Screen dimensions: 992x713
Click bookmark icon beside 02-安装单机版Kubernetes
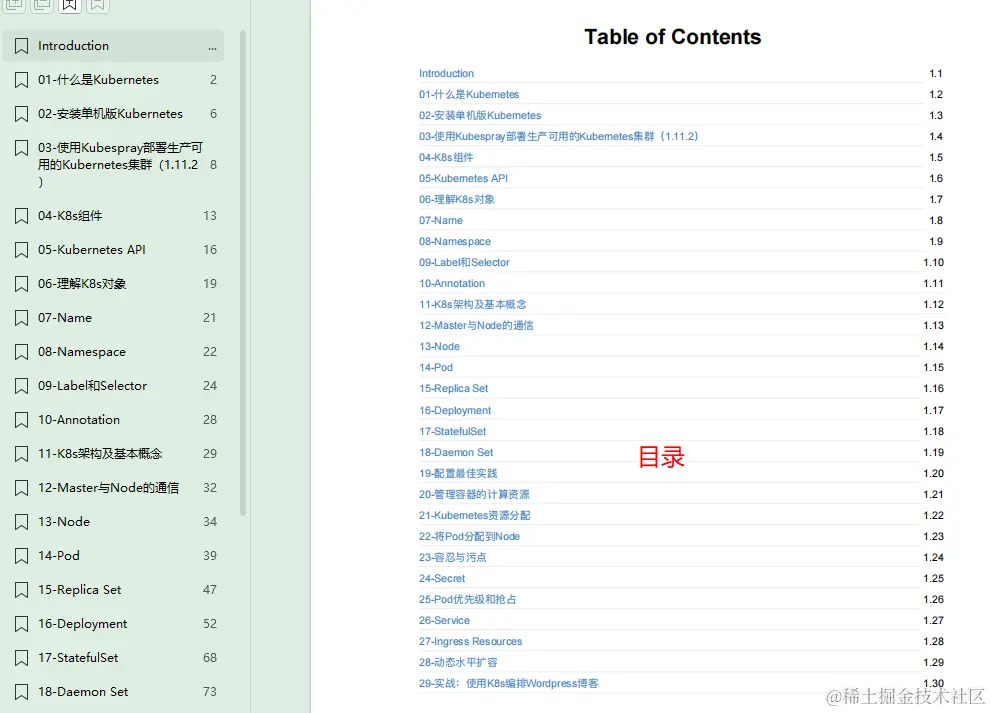pos(22,114)
